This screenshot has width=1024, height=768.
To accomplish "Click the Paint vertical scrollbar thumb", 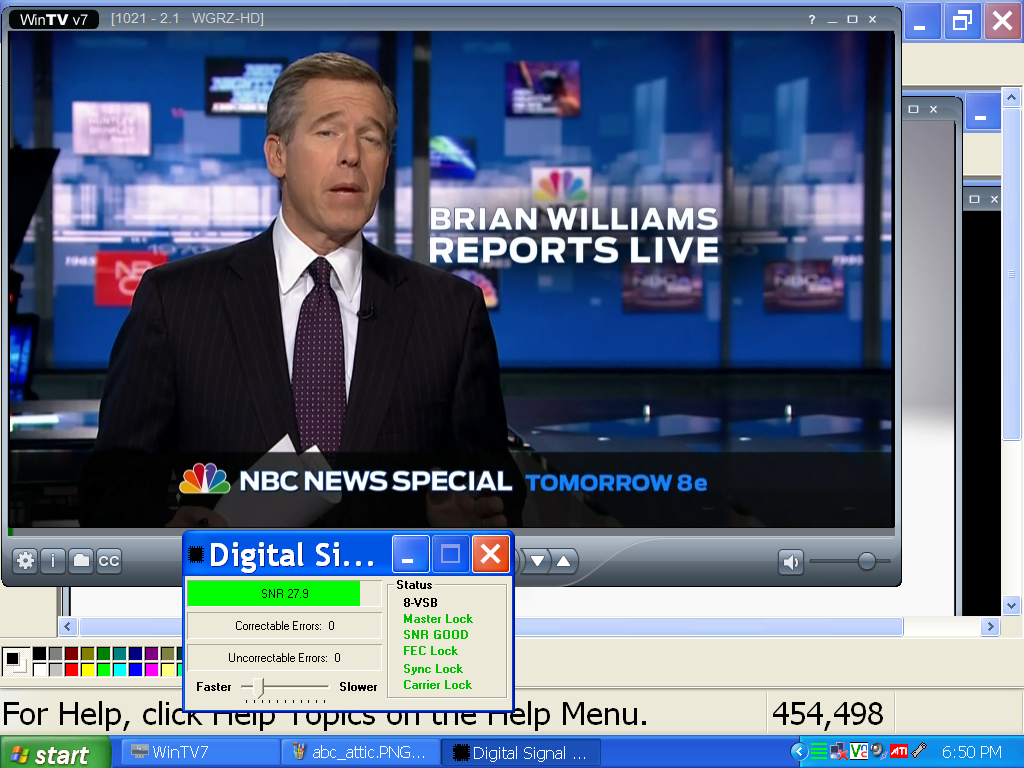I will click(1012, 274).
